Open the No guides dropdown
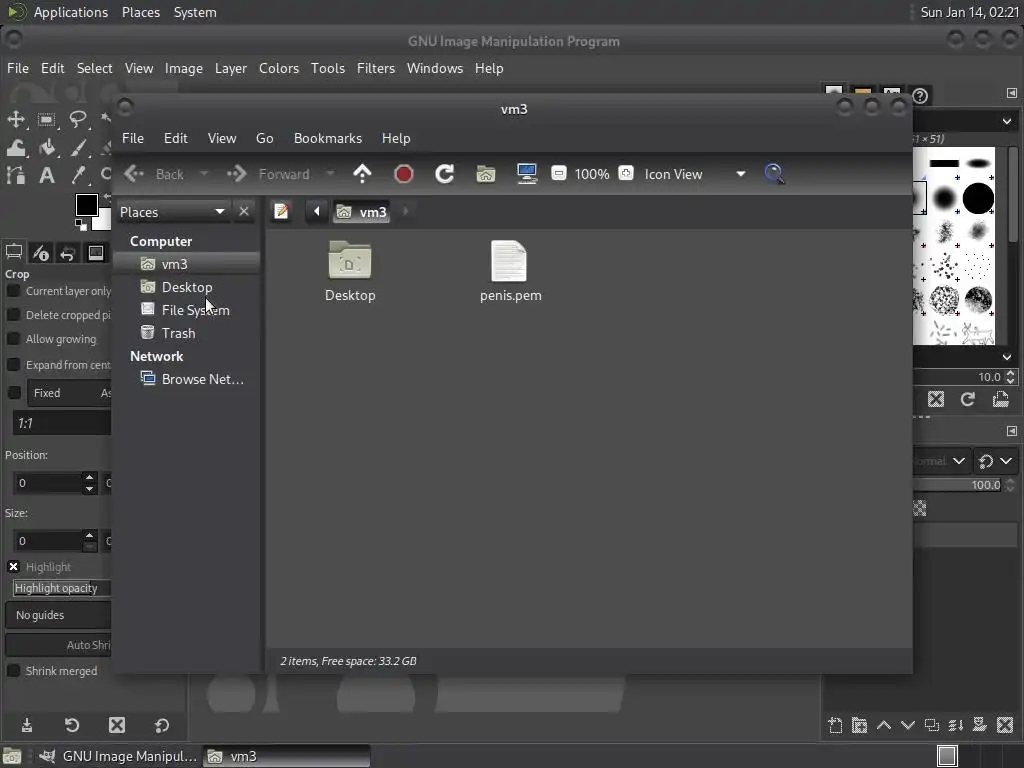Viewport: 1024px width, 768px height. coord(59,615)
